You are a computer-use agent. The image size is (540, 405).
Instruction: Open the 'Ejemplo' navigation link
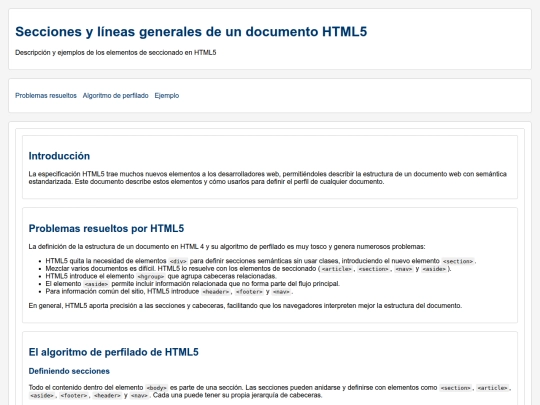pos(167,95)
